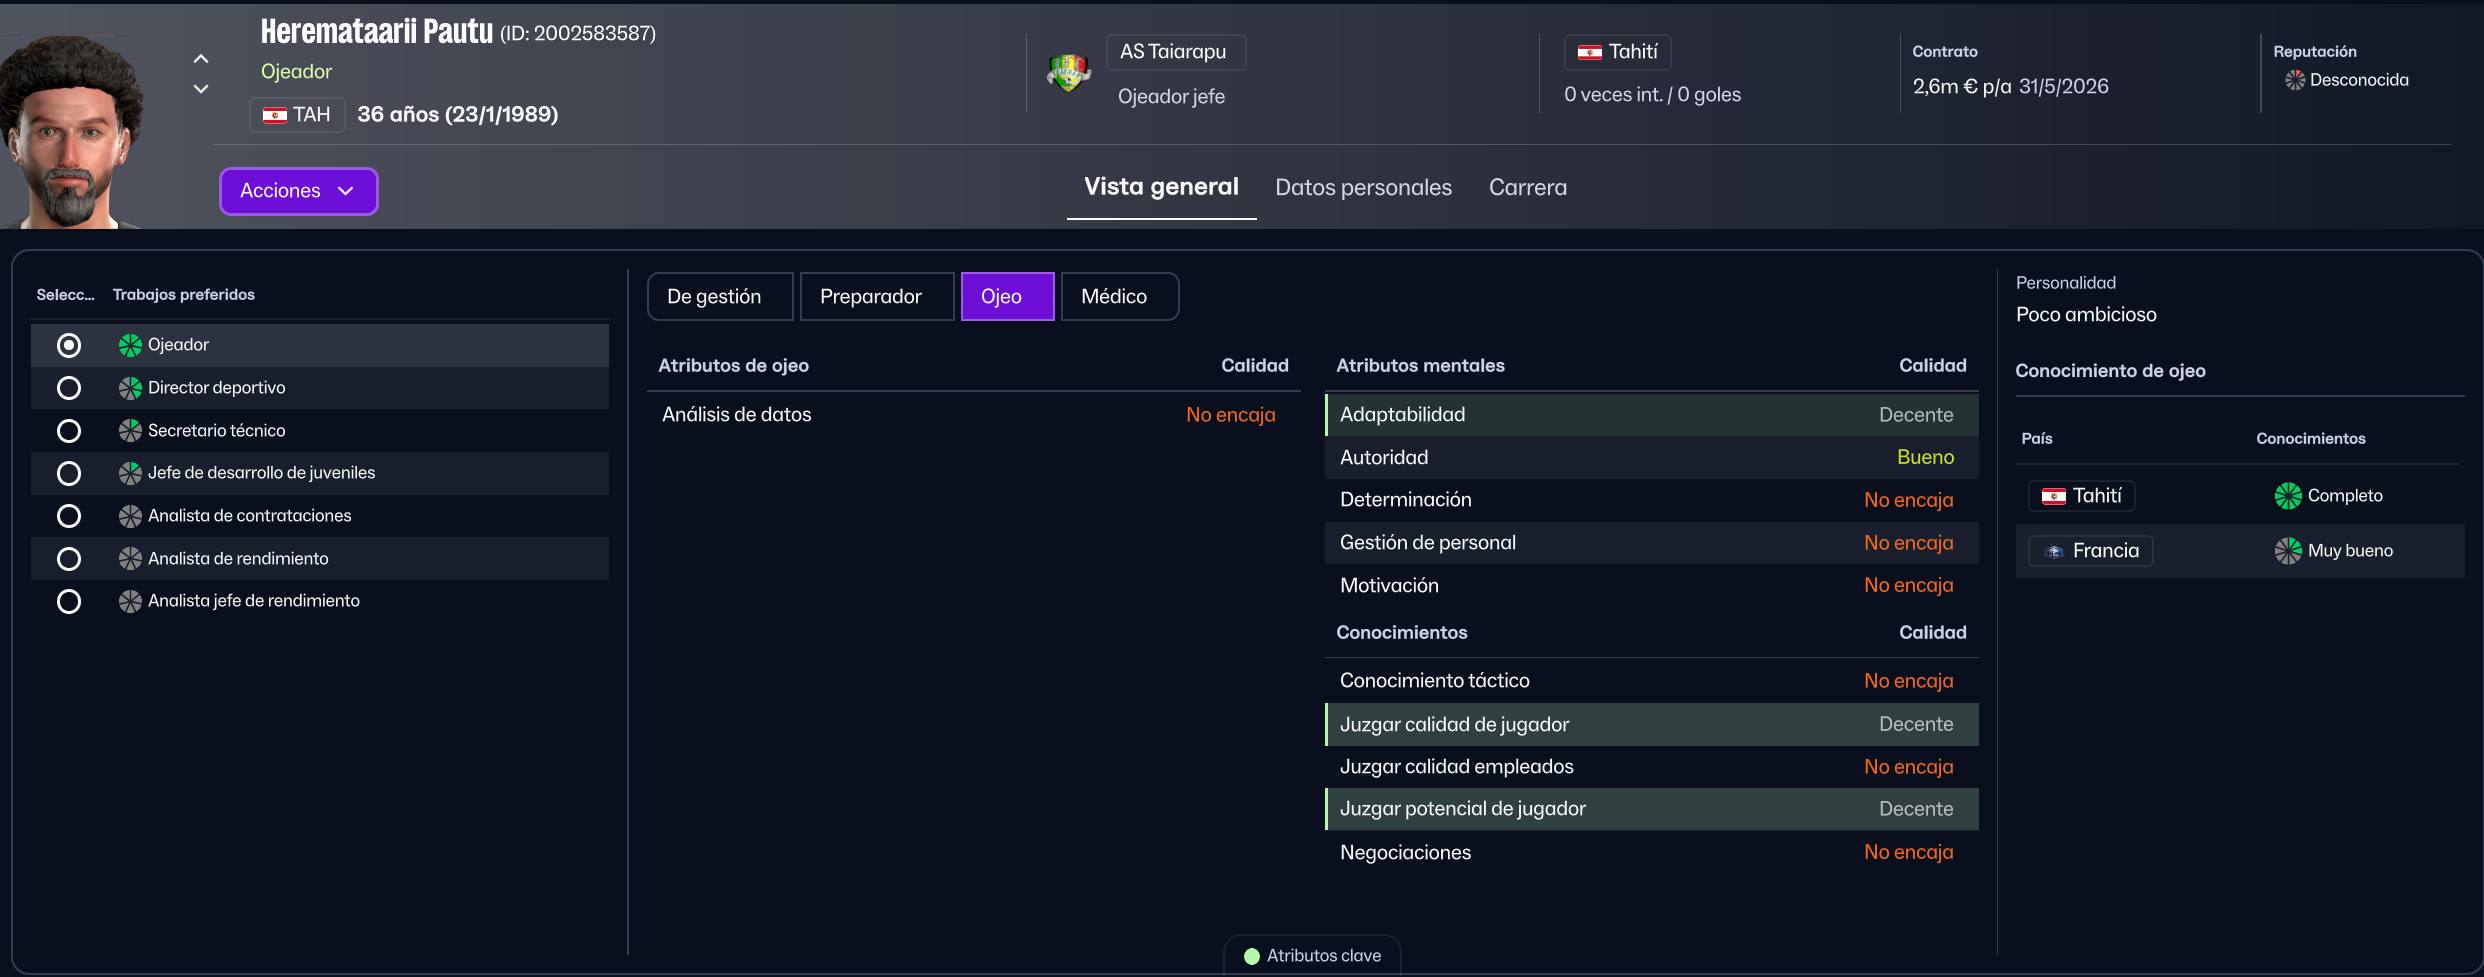This screenshot has width=2484, height=977.
Task: Click the Juzgar potencial de jugador row
Action: (x=1652, y=809)
